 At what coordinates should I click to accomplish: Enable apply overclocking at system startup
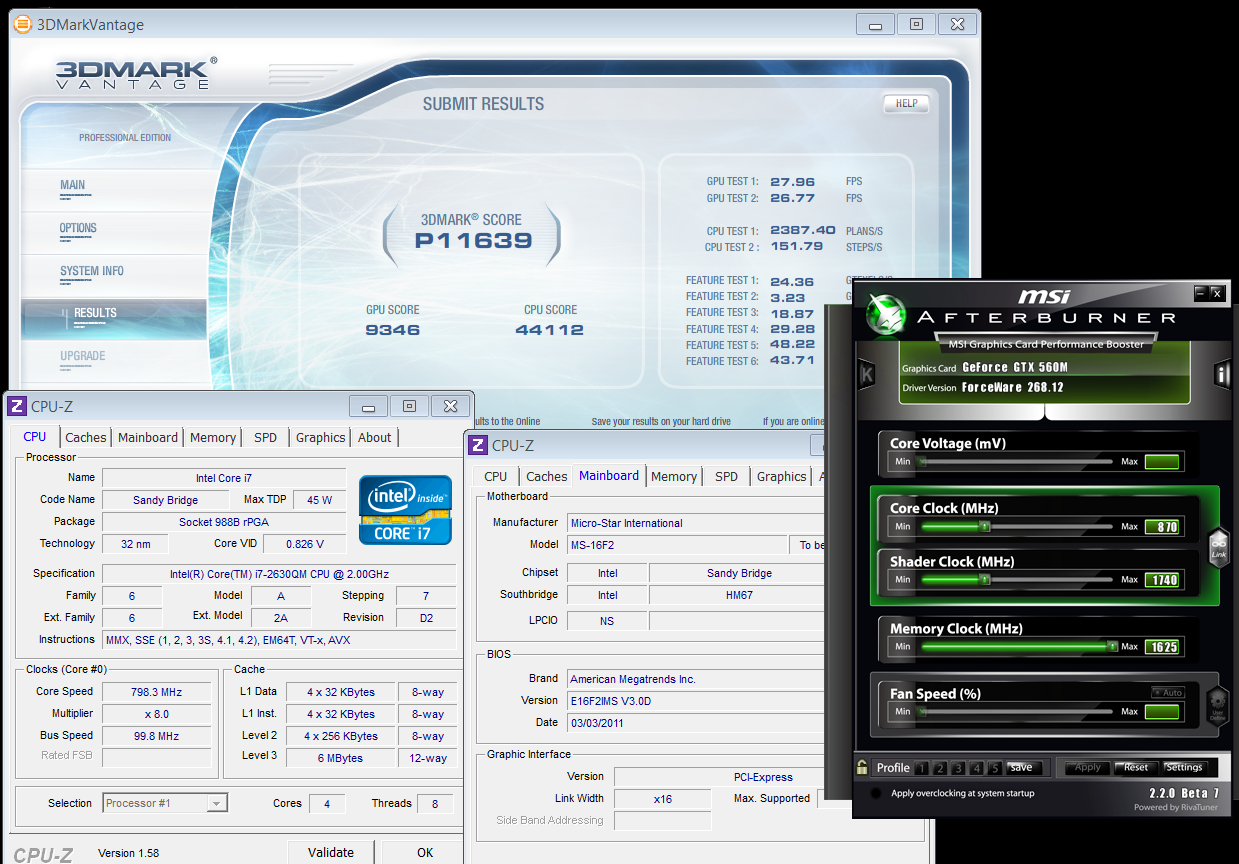tap(876, 793)
